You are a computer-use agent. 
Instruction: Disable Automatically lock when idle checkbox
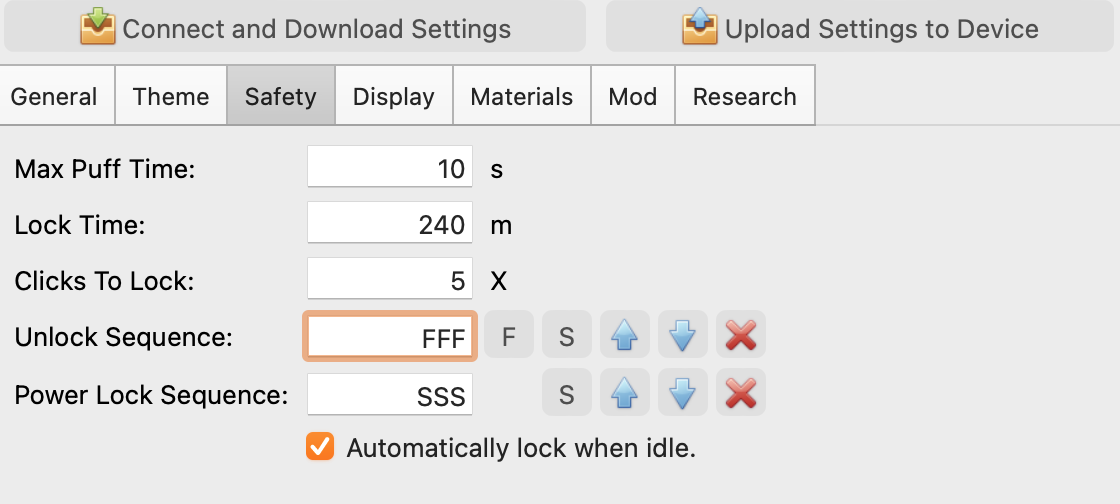tap(320, 447)
